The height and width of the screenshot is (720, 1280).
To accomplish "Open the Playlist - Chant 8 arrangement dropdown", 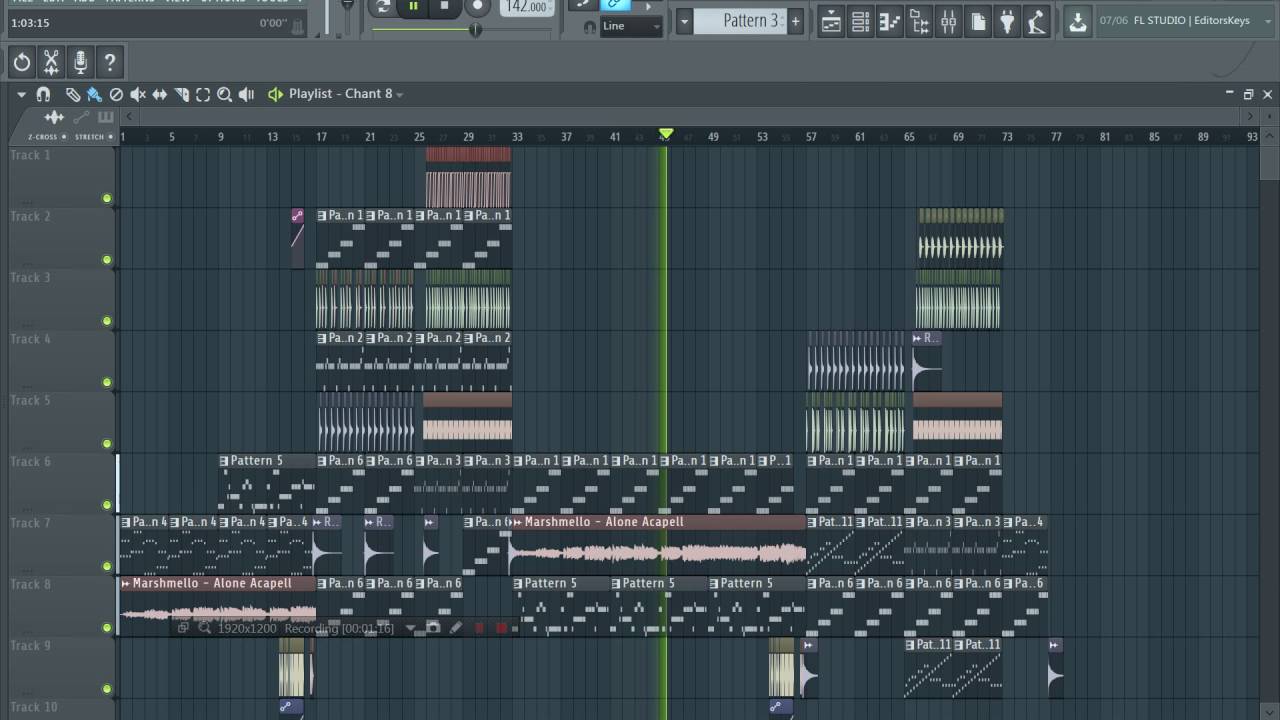I will point(399,94).
